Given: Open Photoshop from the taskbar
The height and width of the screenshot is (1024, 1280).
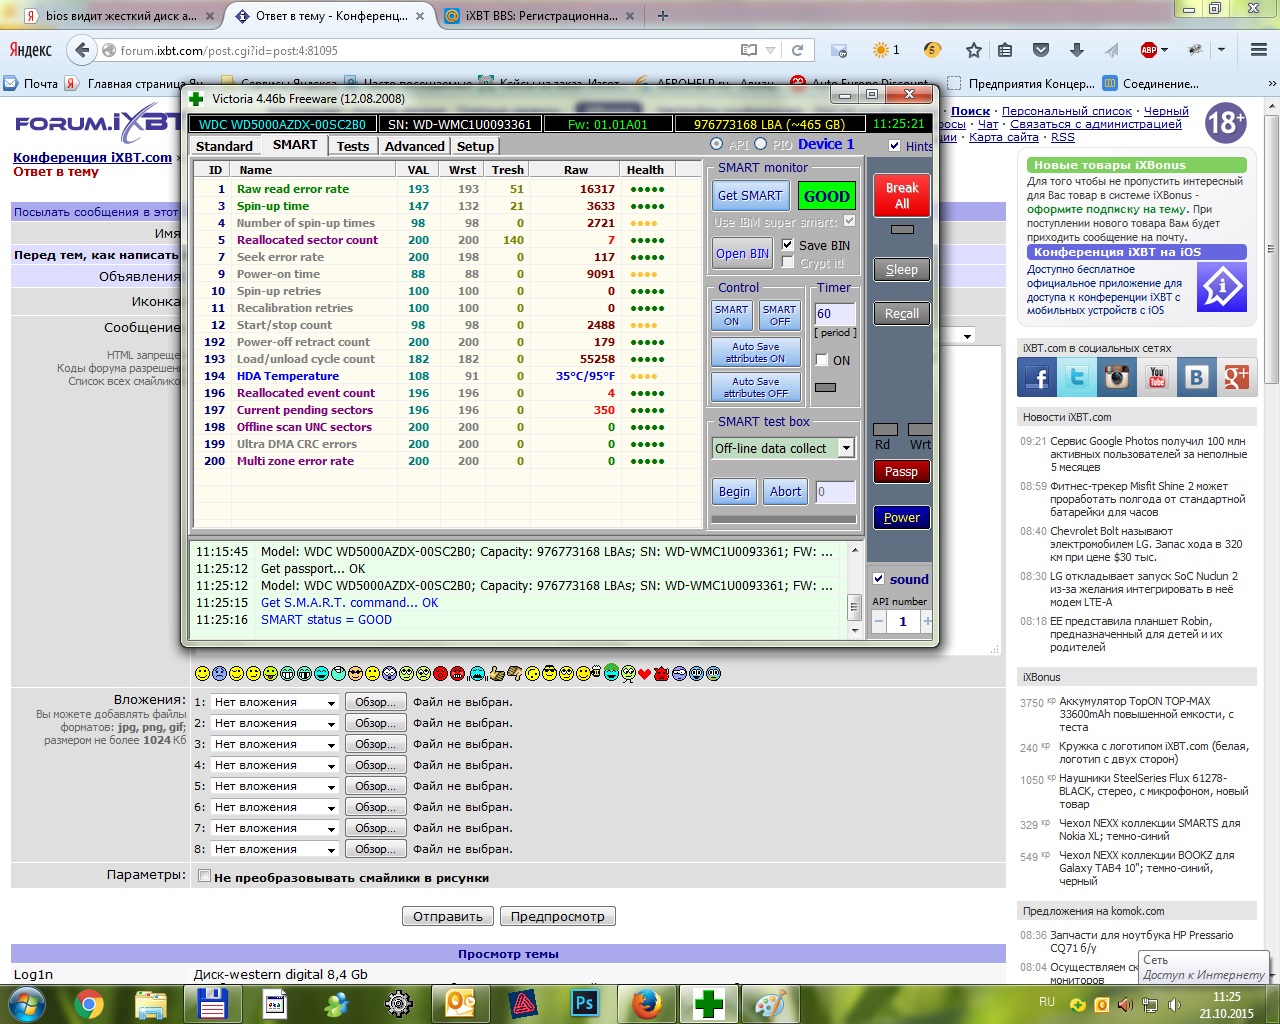Looking at the screenshot, I should [584, 1004].
